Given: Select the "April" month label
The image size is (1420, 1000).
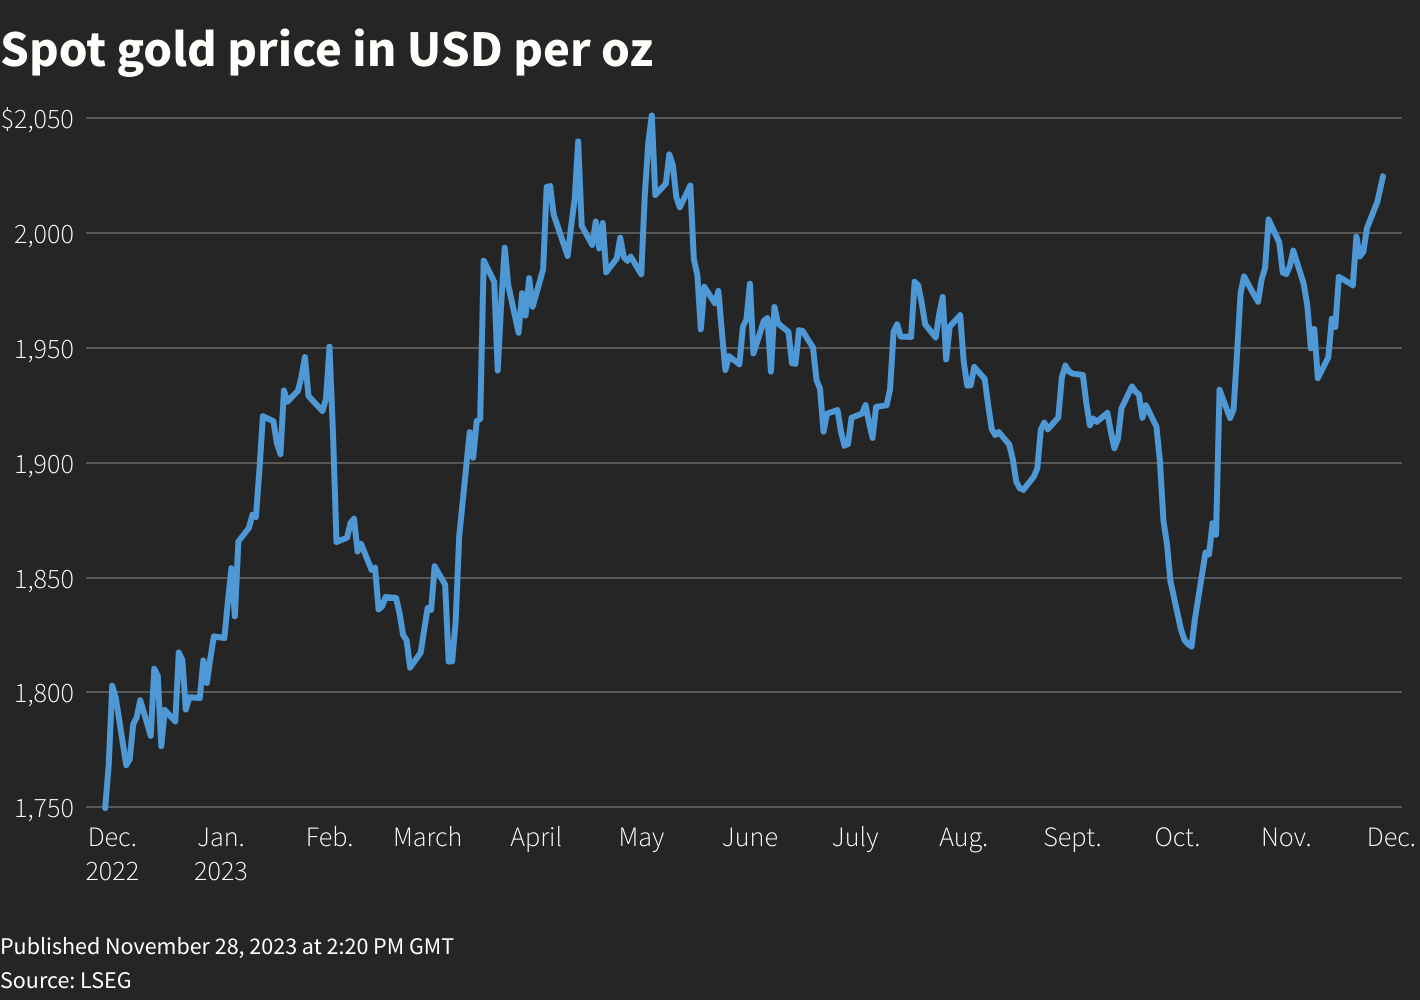Looking at the screenshot, I should point(536,838).
